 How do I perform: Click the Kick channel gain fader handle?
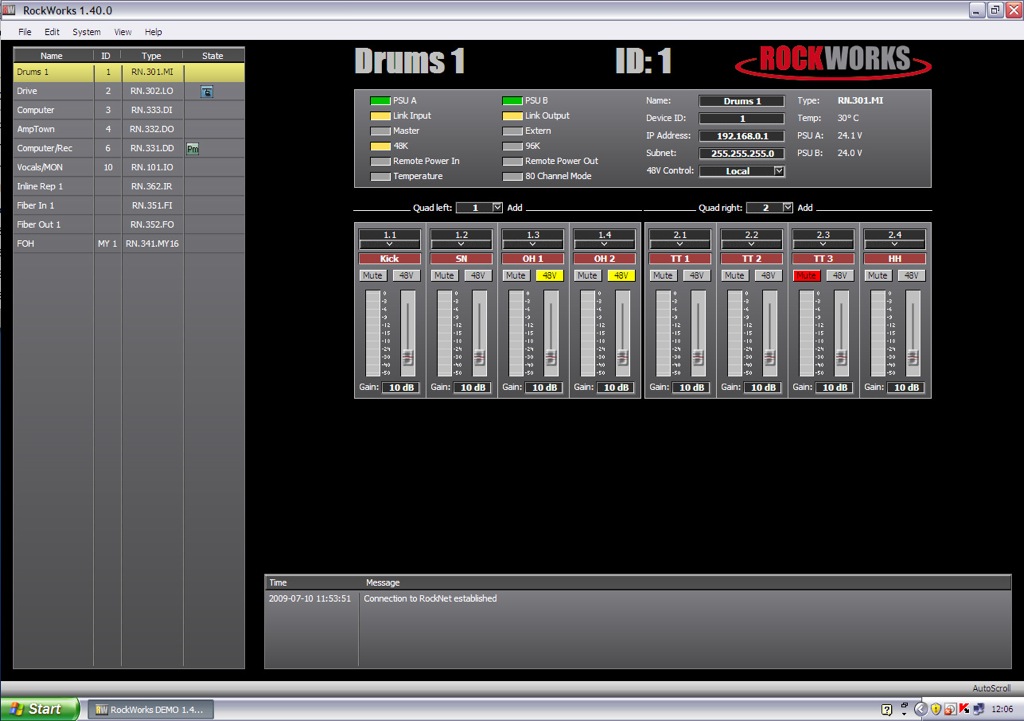408,357
